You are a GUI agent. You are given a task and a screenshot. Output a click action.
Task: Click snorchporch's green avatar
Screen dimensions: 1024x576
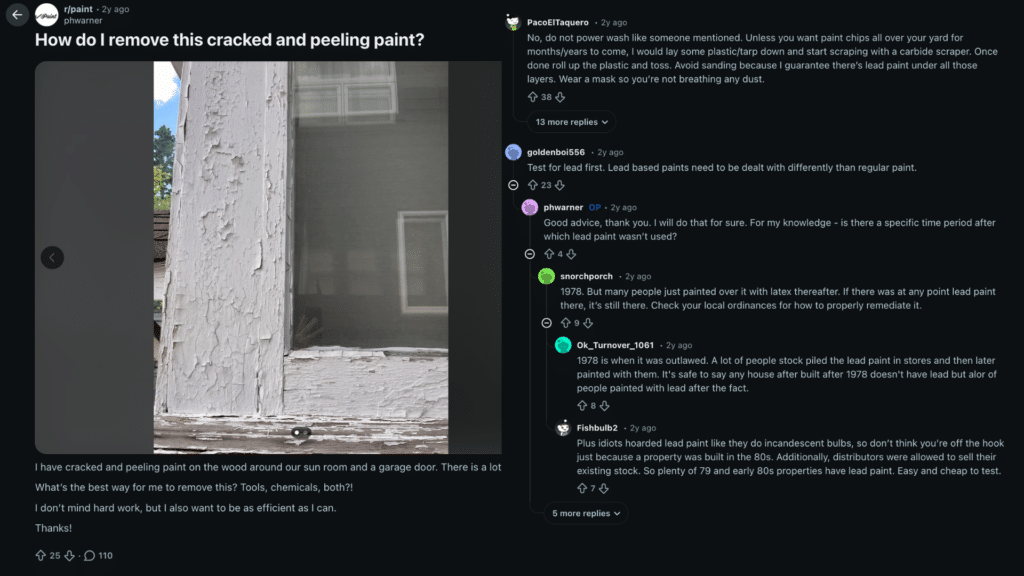[546, 276]
